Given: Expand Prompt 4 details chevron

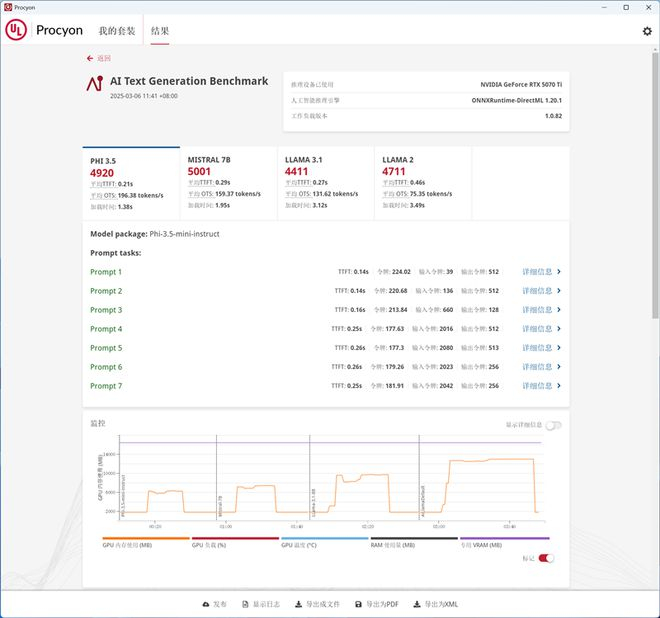Looking at the screenshot, I should (x=558, y=329).
